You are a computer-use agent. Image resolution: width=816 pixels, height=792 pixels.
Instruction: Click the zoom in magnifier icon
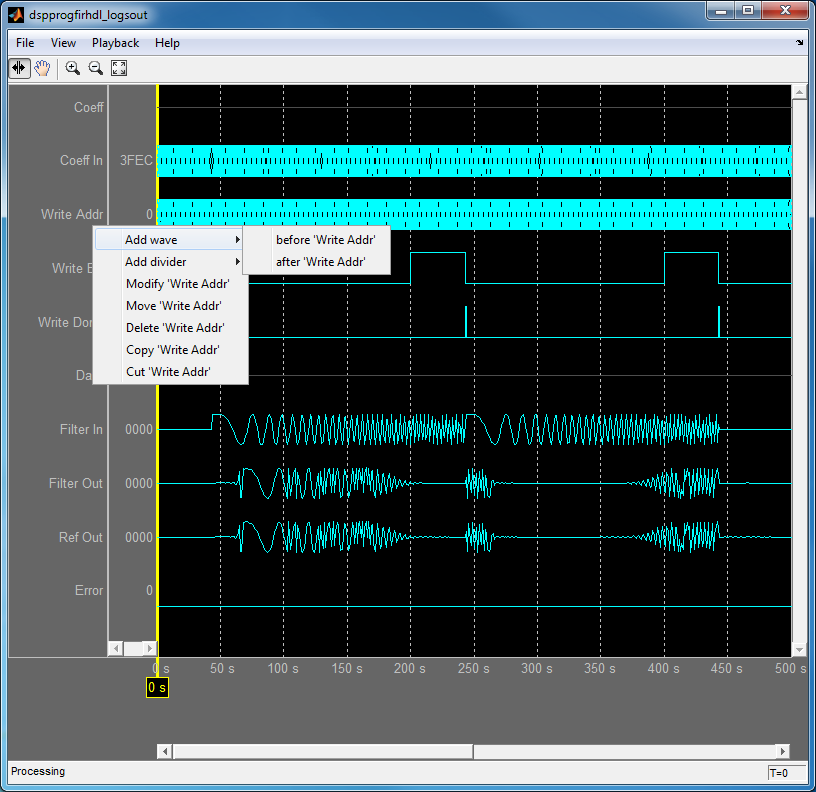(72, 68)
